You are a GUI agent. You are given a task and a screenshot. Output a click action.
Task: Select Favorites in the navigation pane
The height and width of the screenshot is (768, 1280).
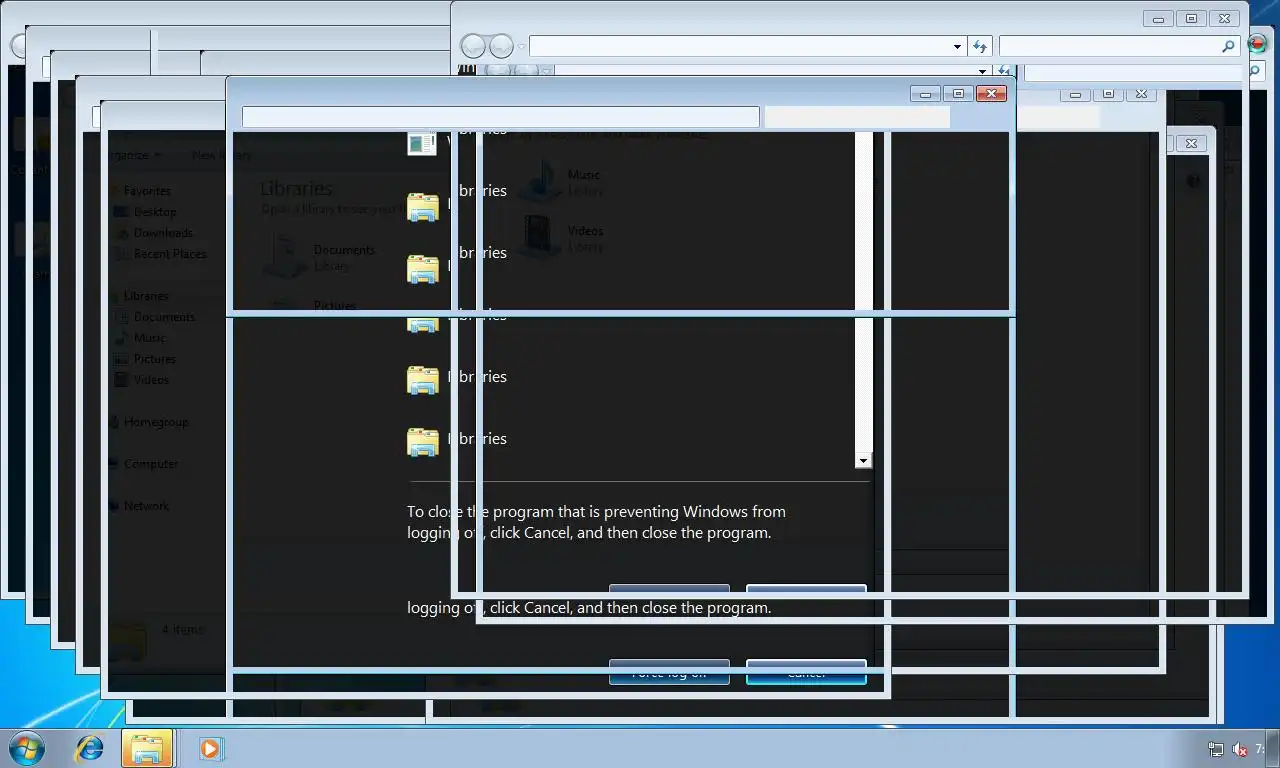click(x=147, y=191)
